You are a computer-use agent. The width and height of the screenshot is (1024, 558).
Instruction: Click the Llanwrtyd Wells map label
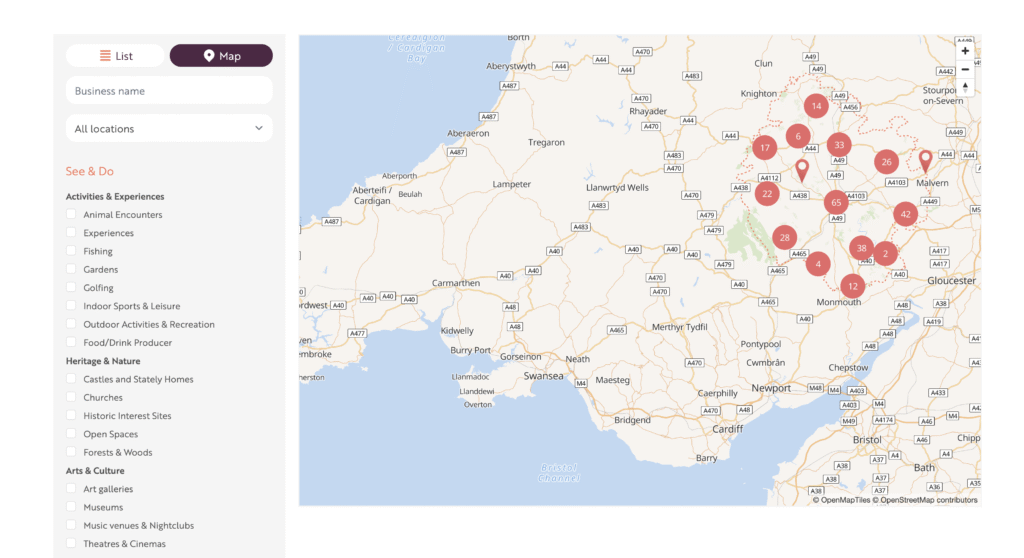[617, 188]
